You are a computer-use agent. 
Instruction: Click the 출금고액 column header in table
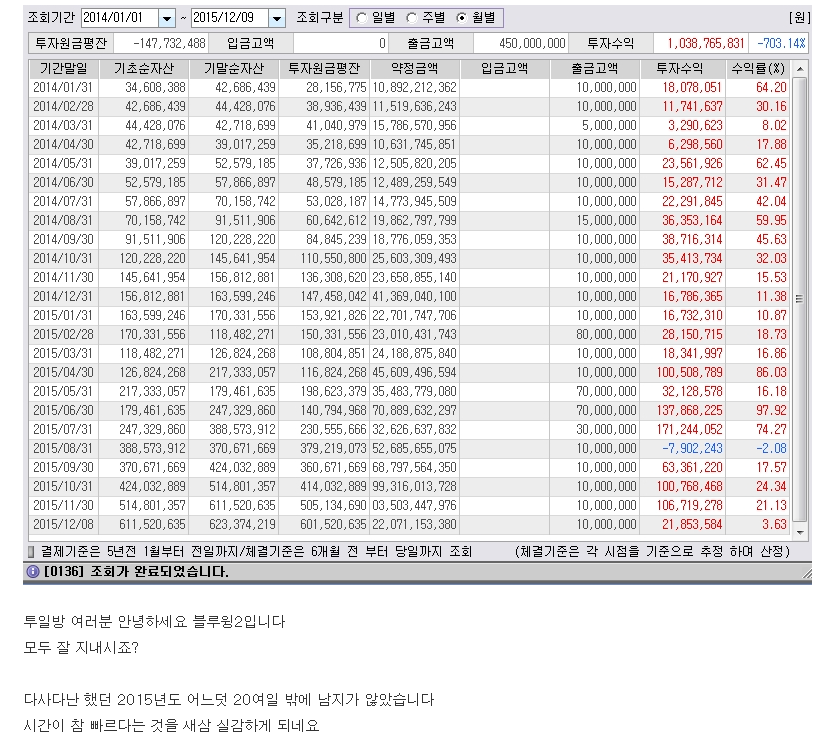(595, 68)
